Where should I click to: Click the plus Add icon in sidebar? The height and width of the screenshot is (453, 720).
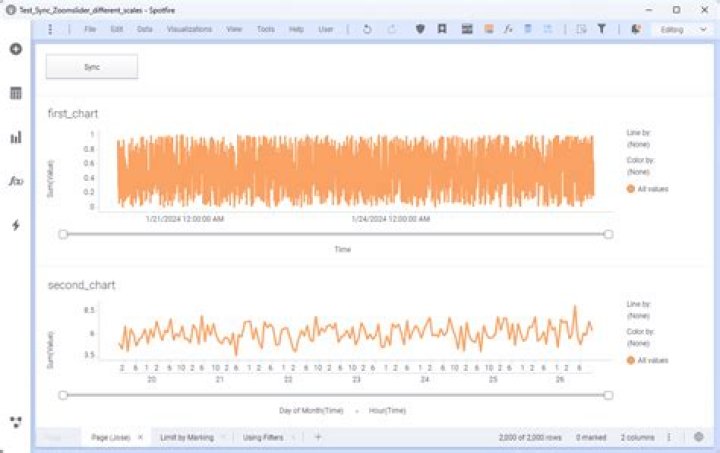[16, 49]
